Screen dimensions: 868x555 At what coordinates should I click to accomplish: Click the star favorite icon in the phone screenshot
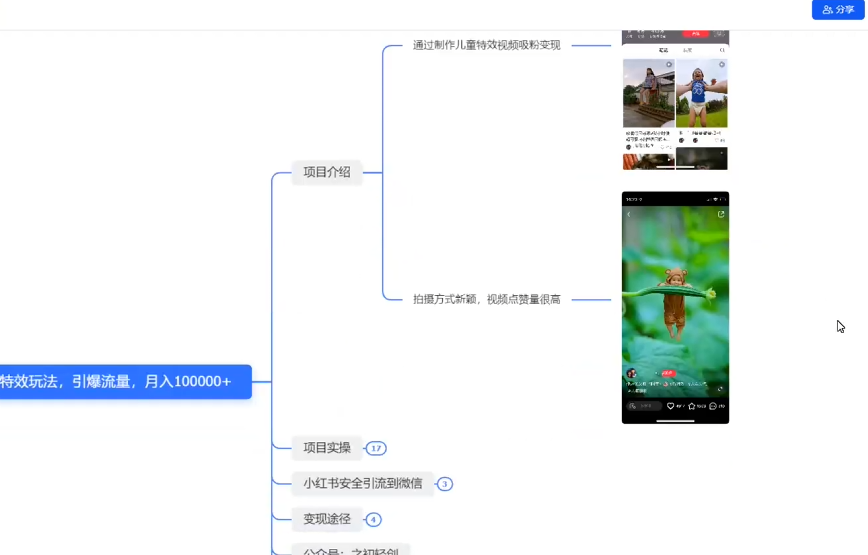692,406
